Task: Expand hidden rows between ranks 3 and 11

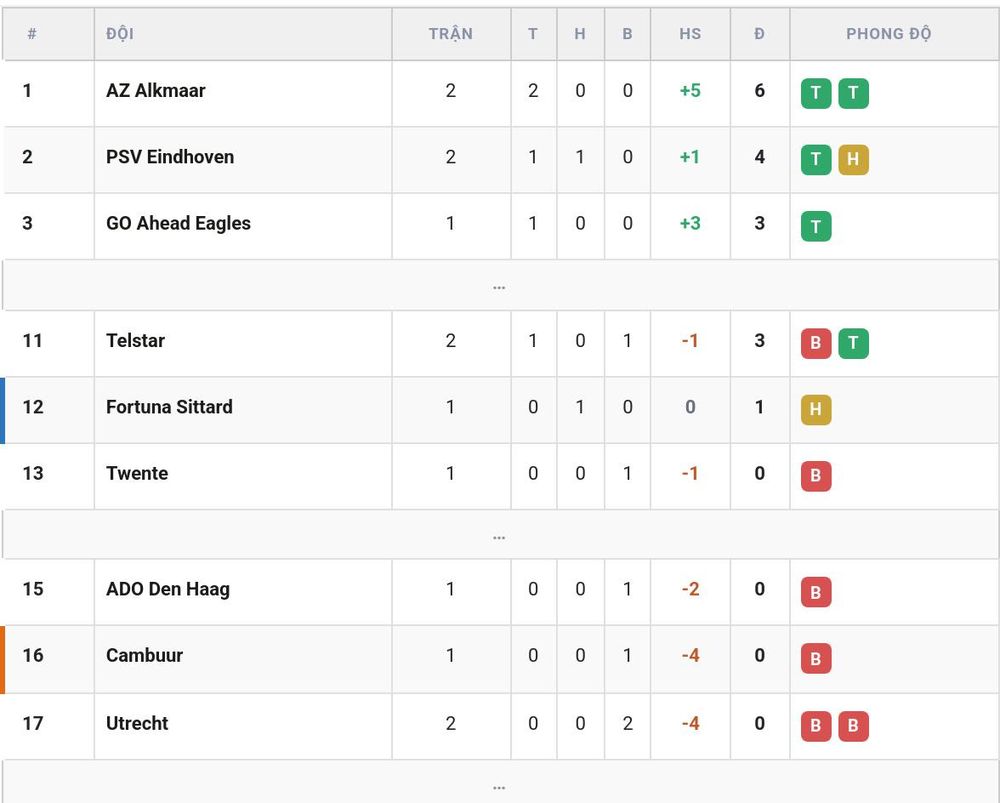Action: point(500,285)
